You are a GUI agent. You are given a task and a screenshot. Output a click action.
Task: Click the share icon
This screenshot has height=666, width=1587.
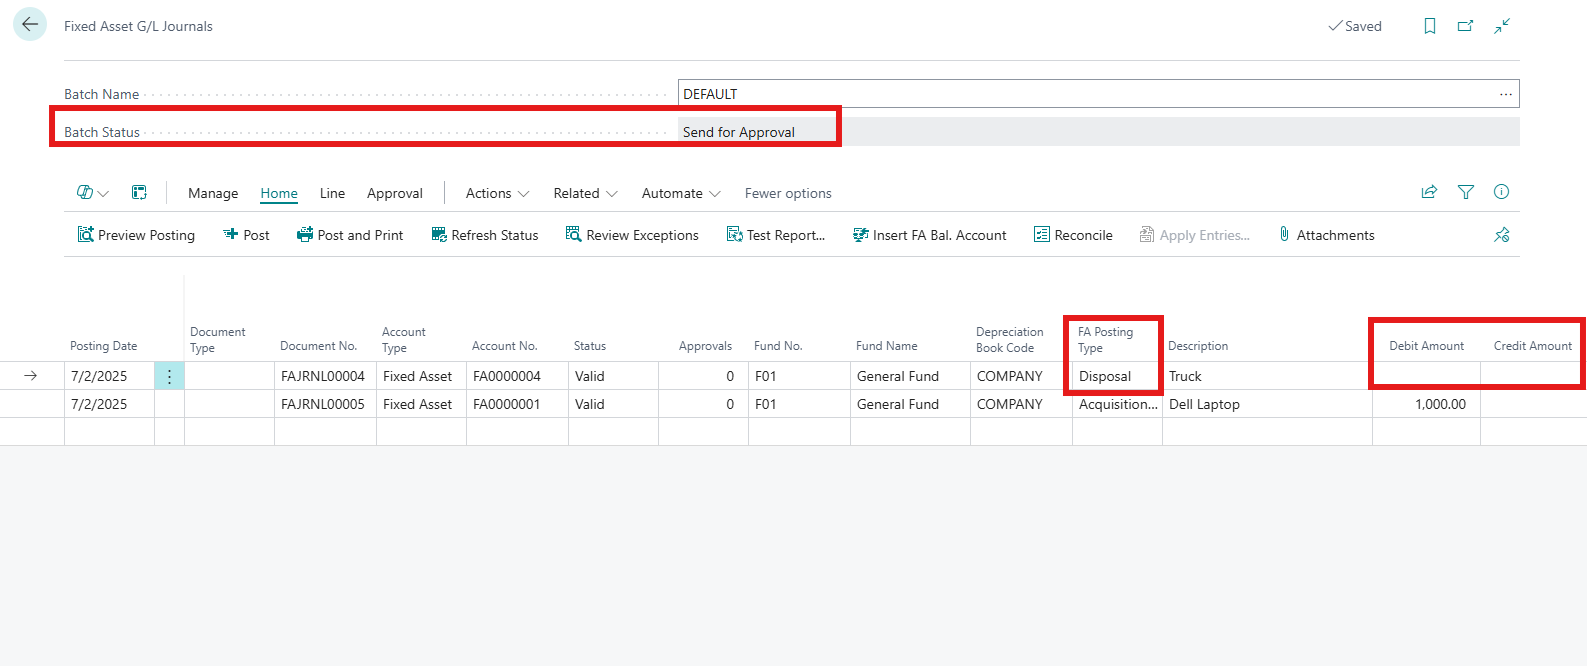[1429, 192]
